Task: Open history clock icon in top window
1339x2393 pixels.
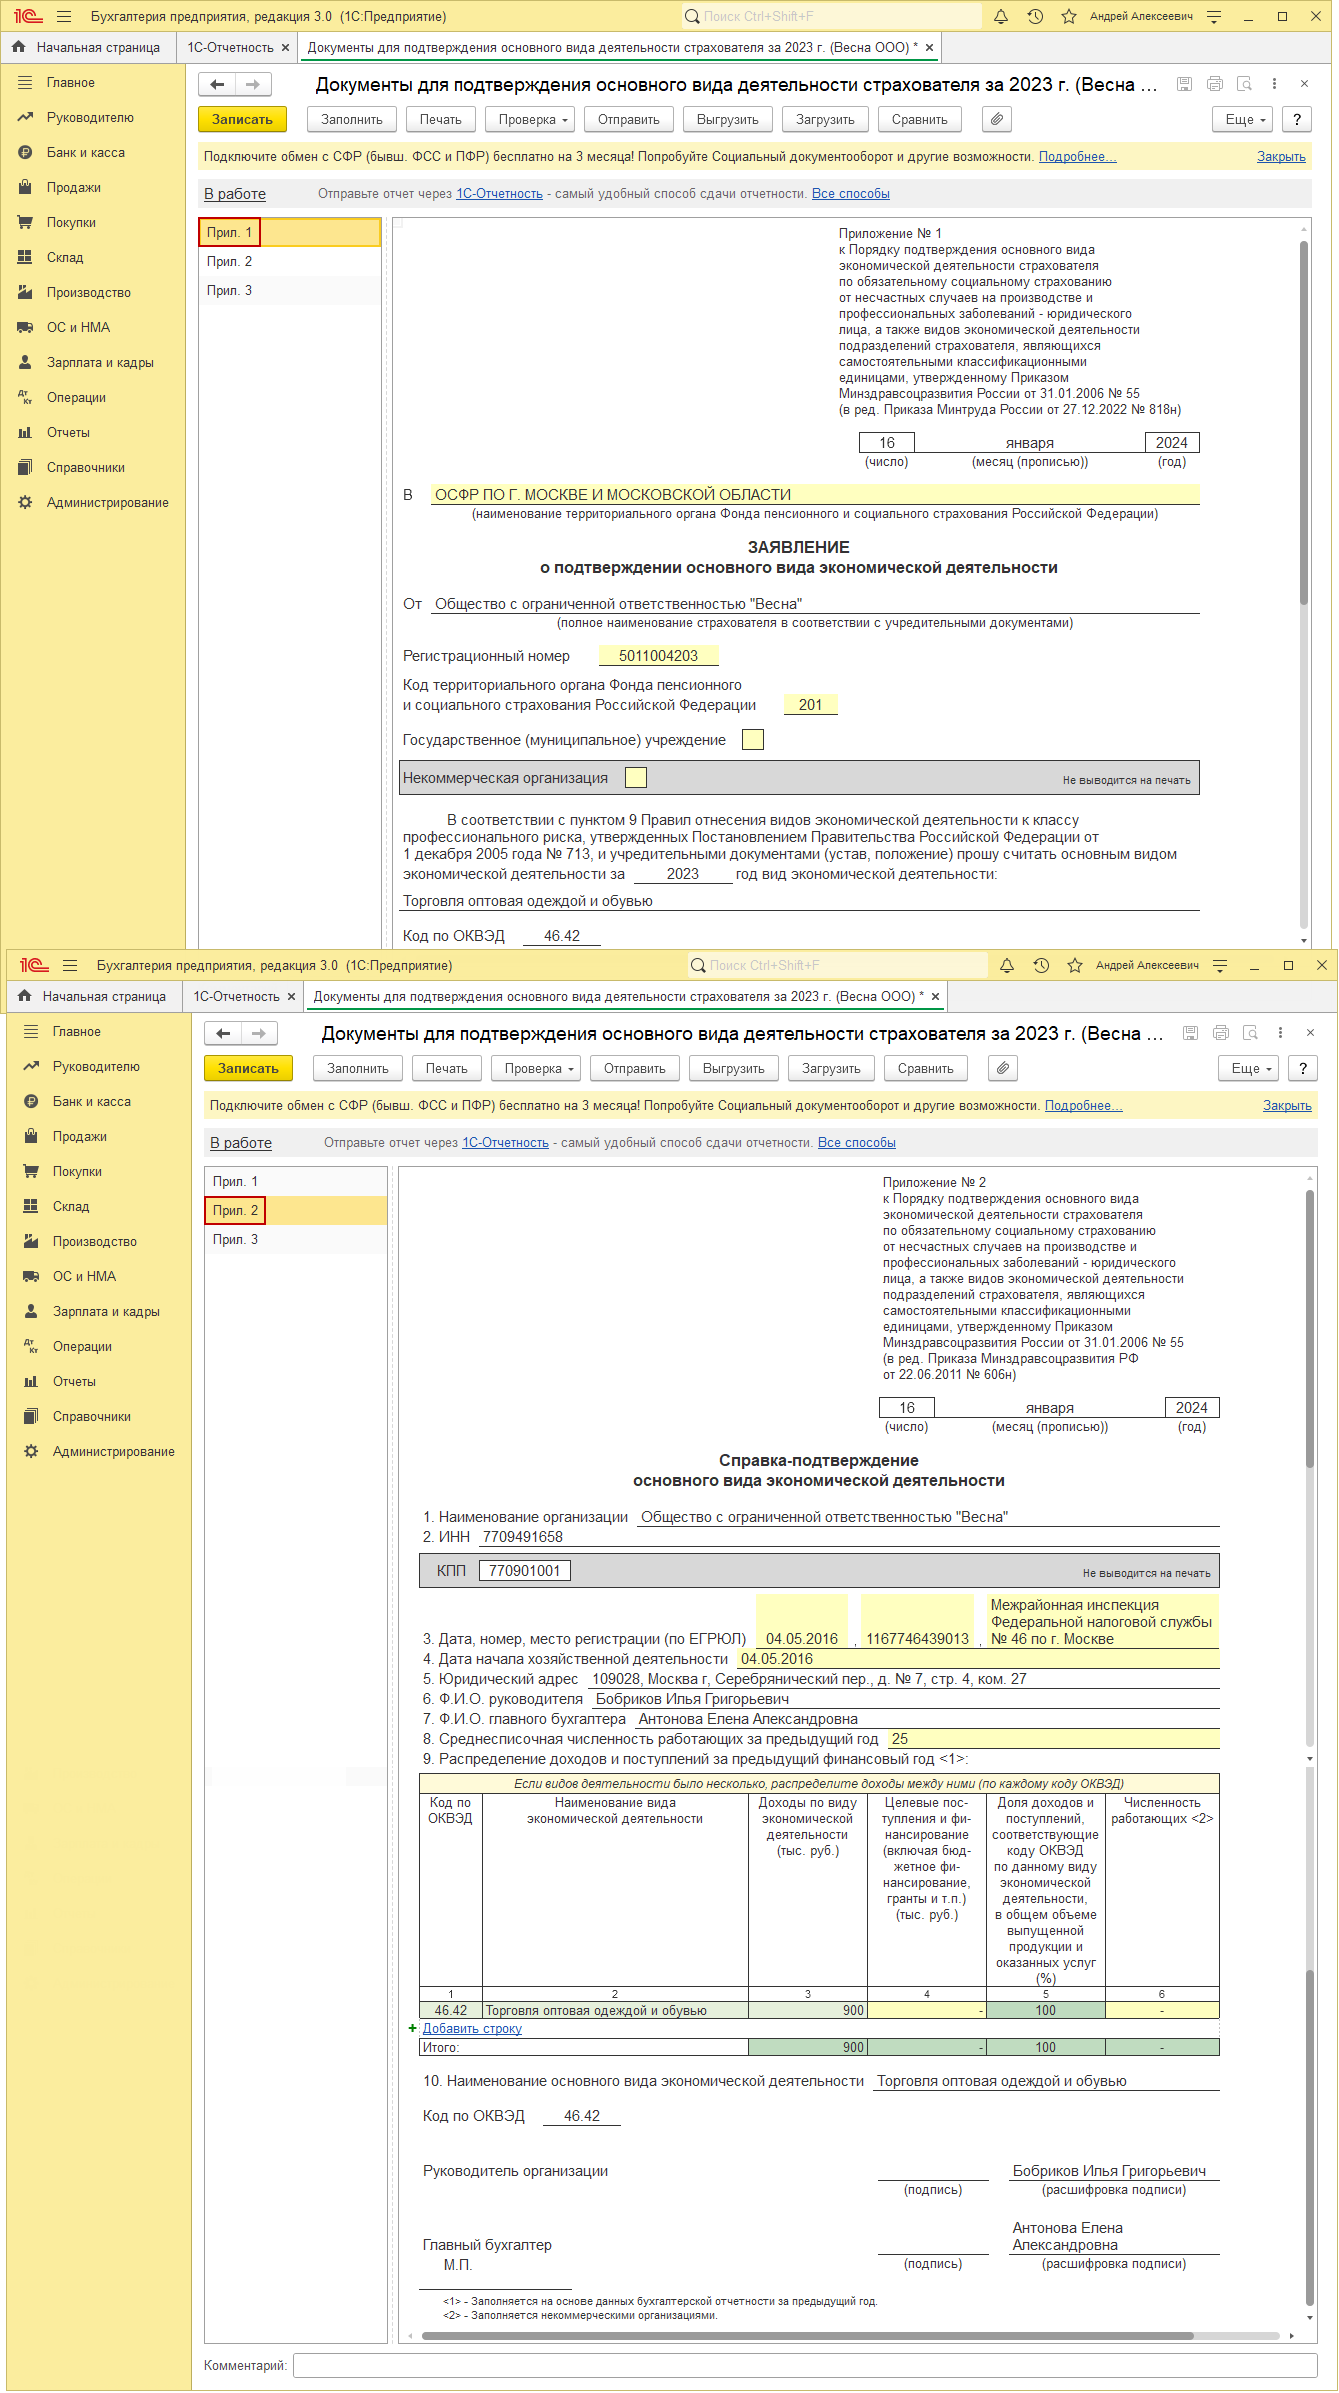Action: click(1035, 16)
